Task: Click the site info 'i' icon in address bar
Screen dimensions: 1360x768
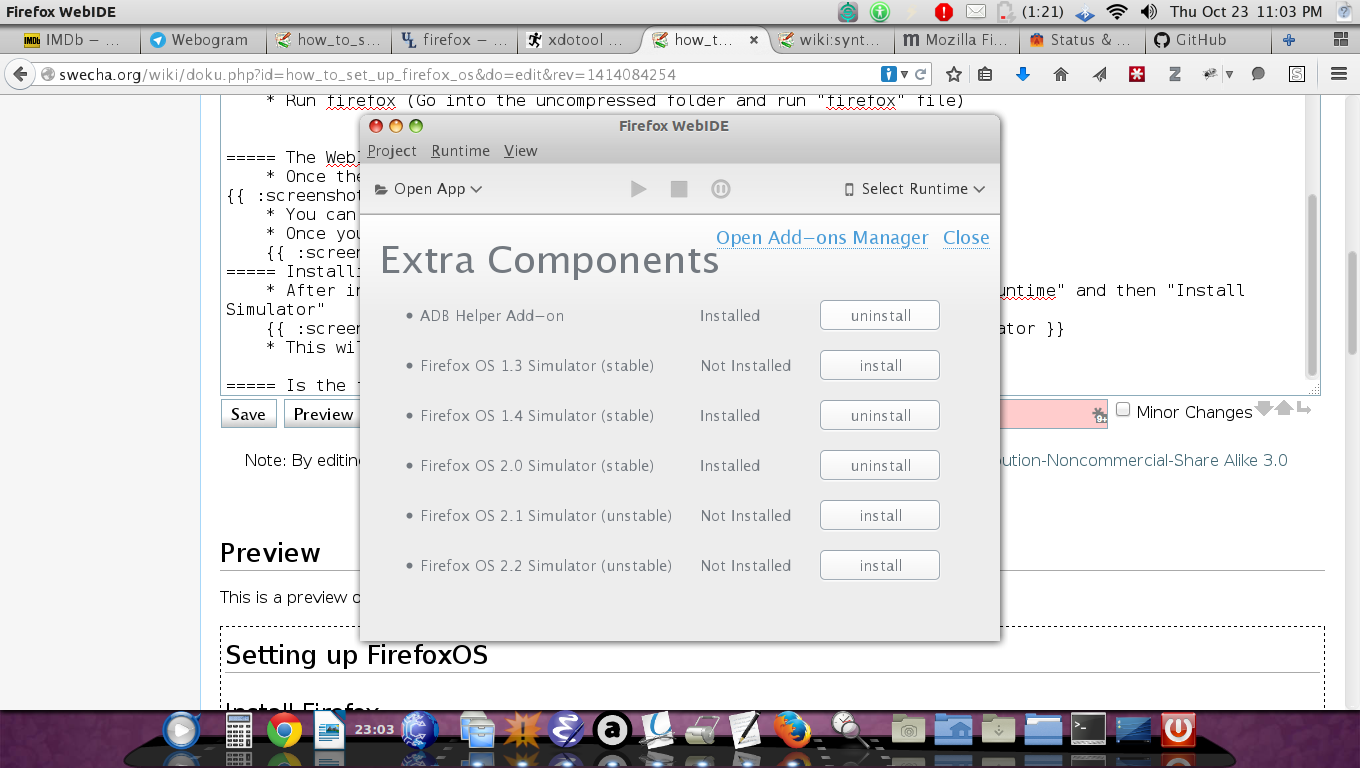Action: [887, 74]
